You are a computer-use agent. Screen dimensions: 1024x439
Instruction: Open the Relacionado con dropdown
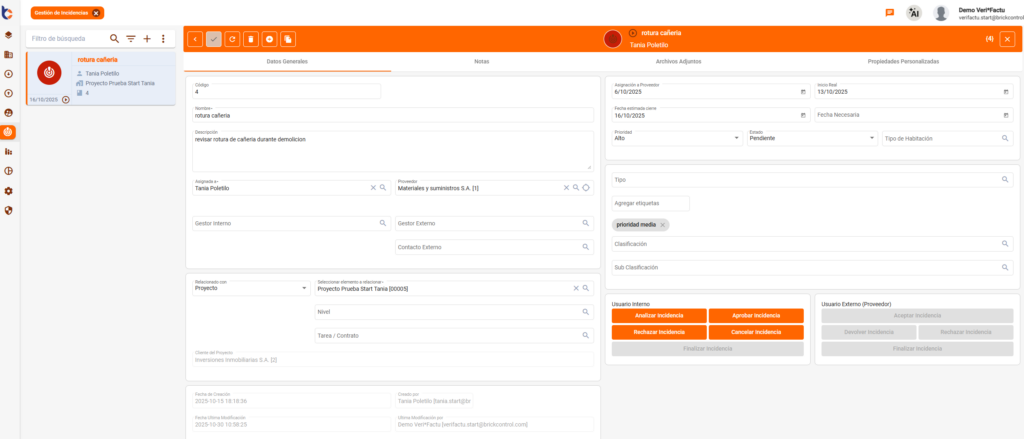coord(304,289)
